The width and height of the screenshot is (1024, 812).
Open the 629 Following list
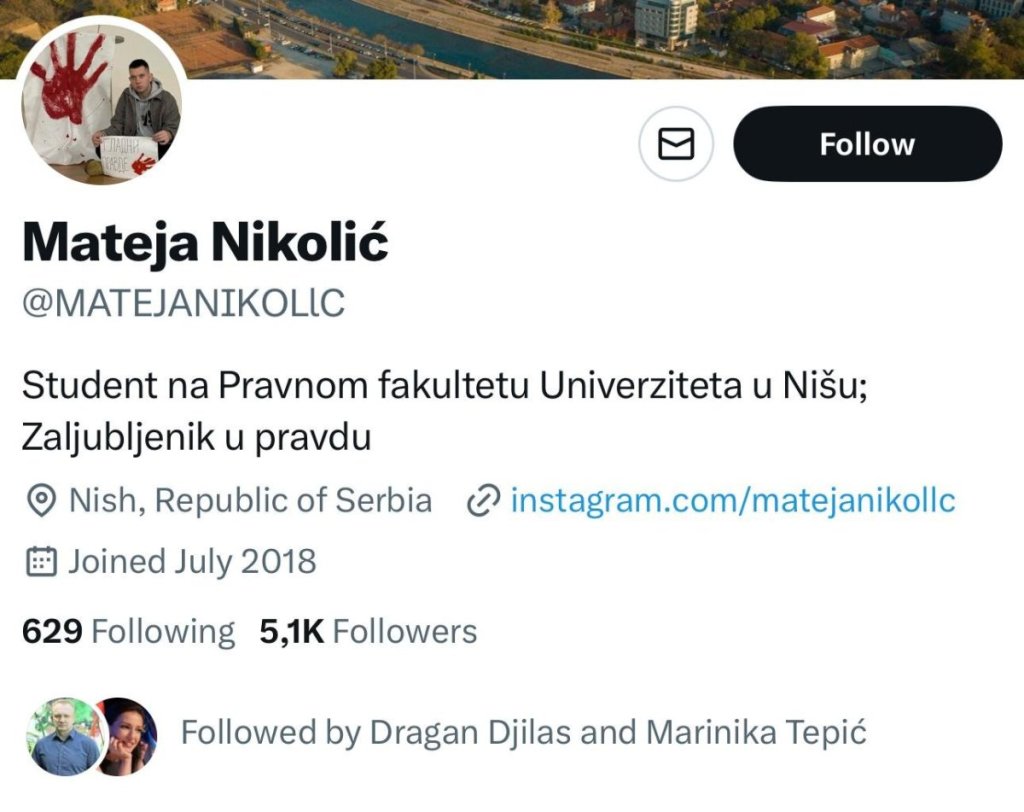point(128,631)
